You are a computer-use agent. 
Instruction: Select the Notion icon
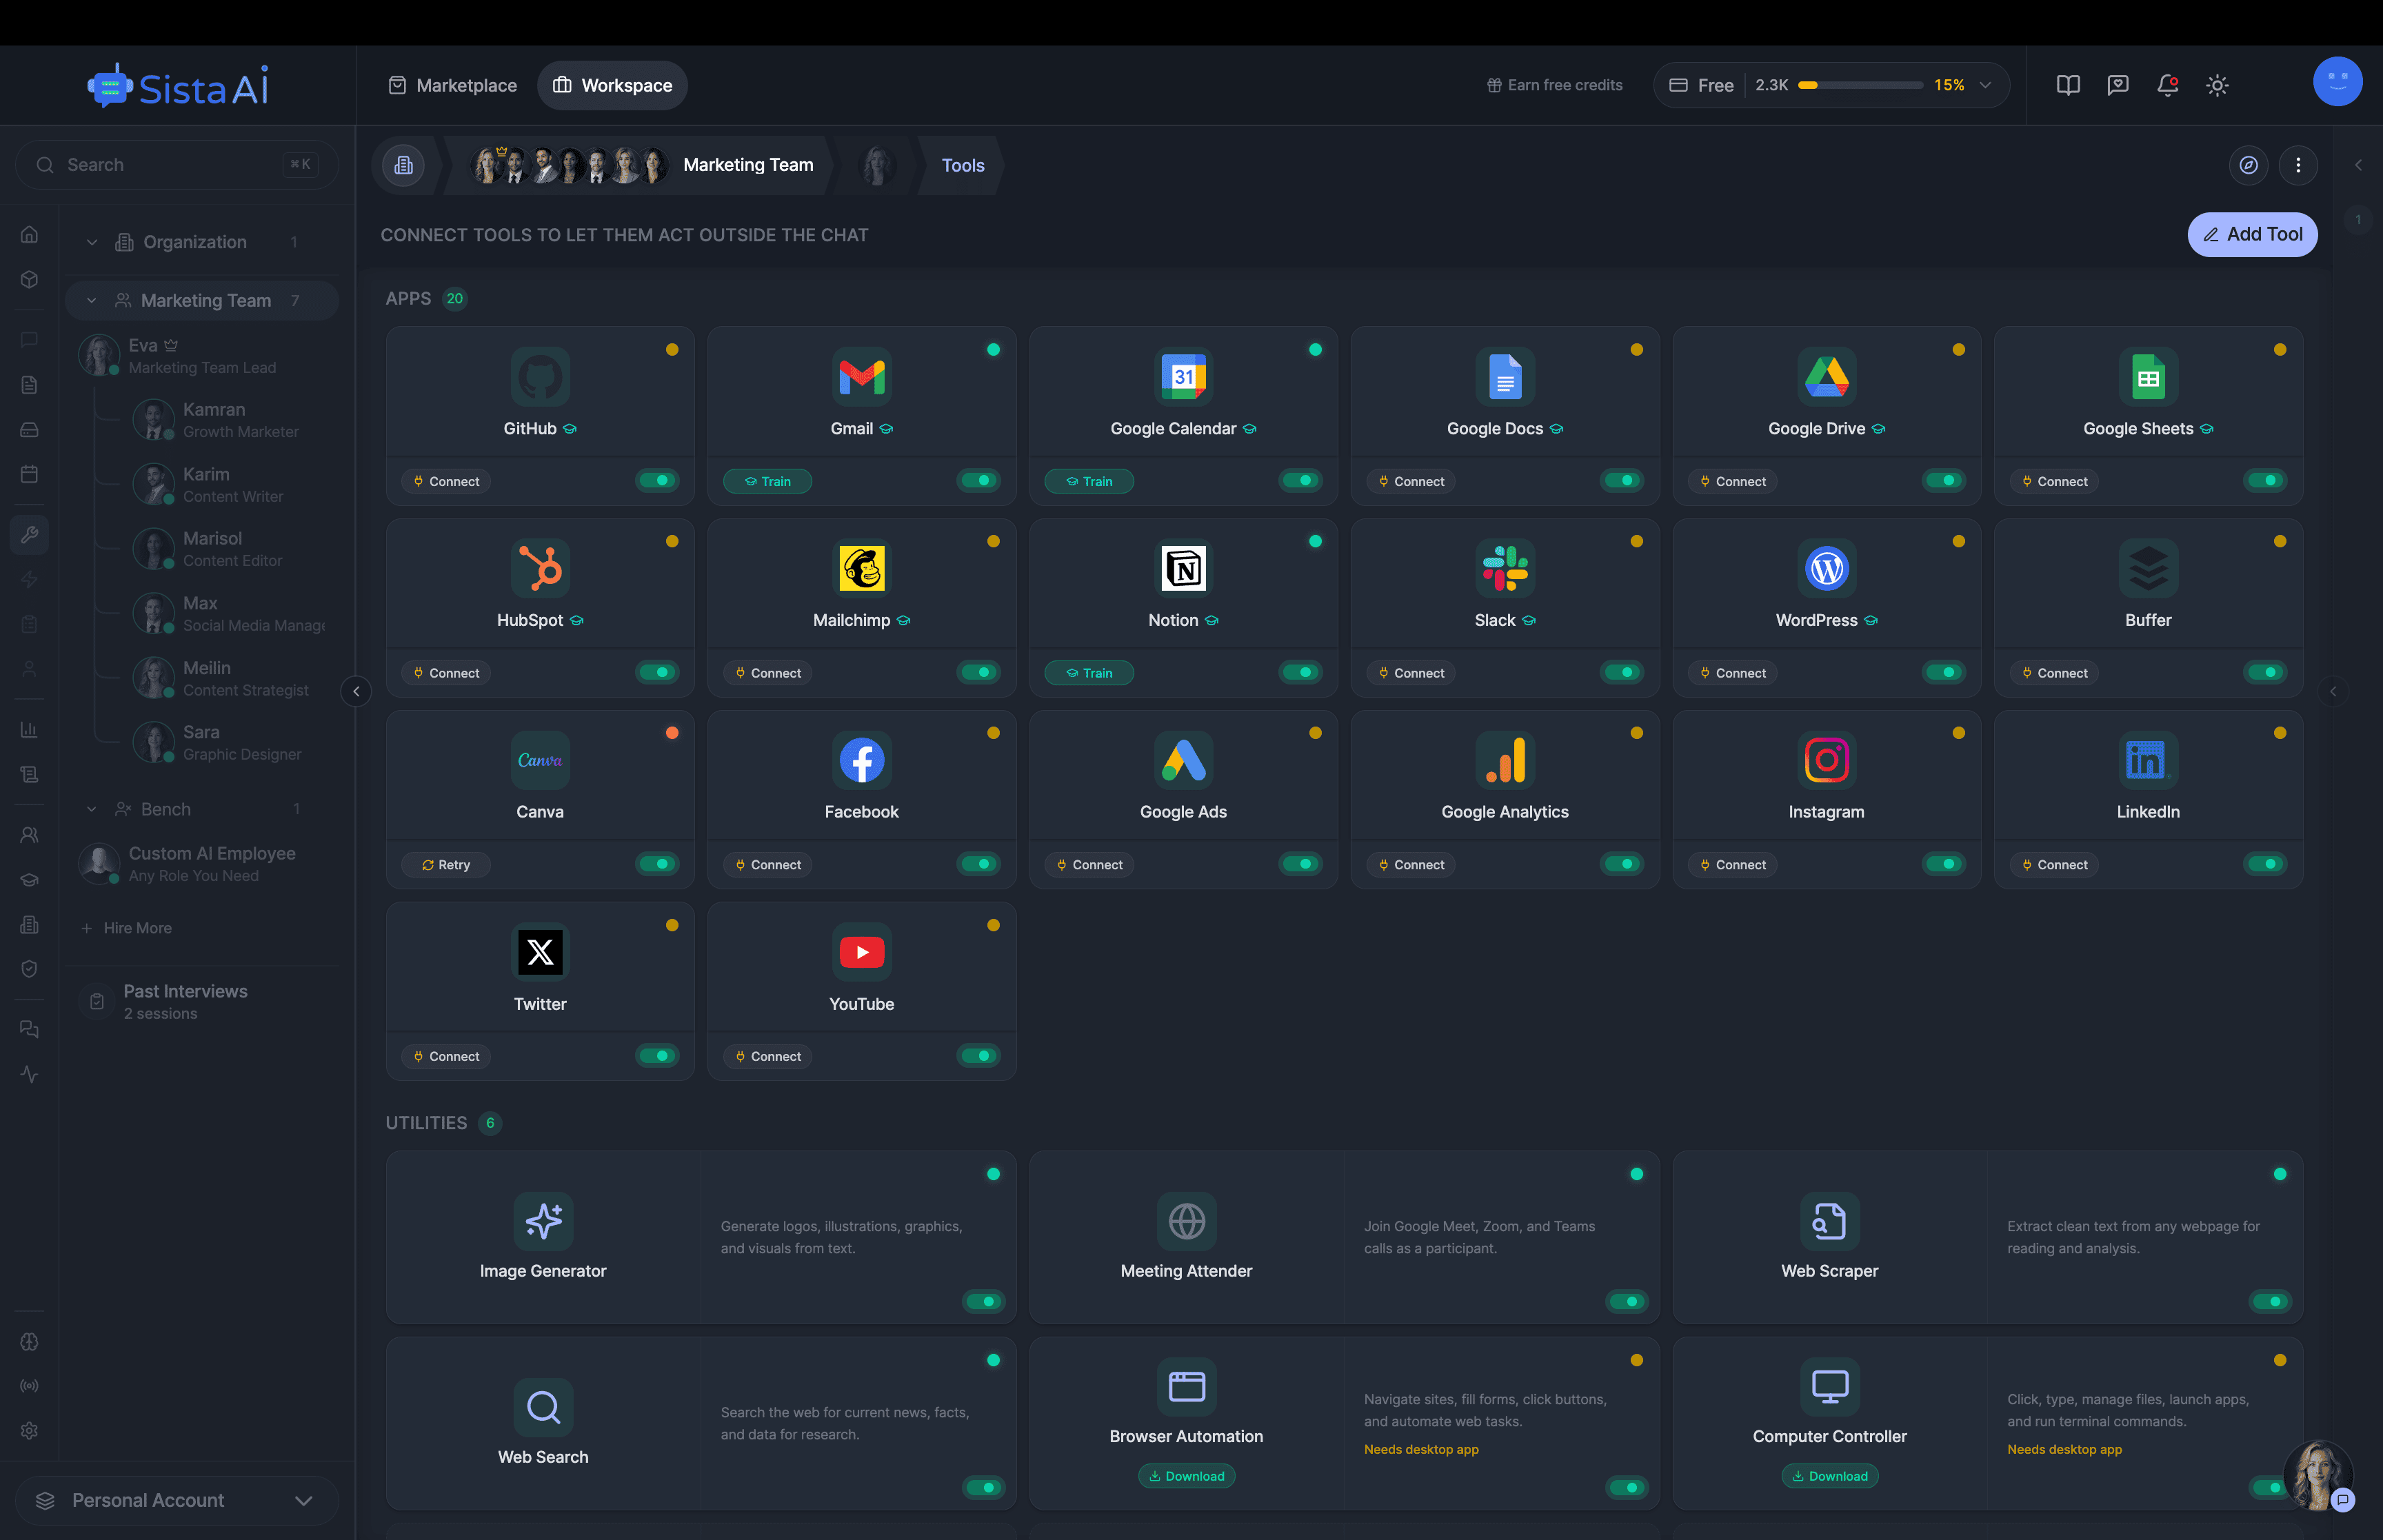tap(1183, 569)
